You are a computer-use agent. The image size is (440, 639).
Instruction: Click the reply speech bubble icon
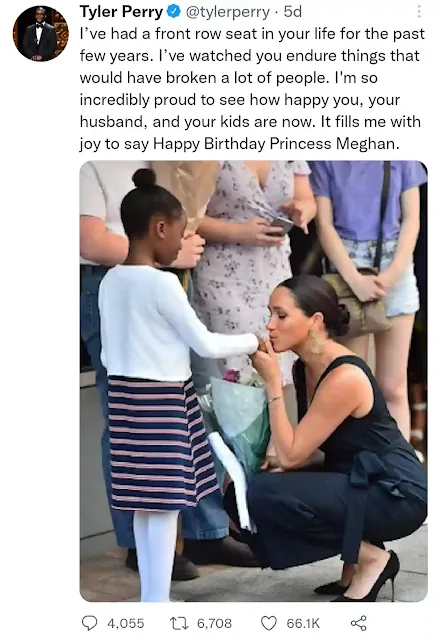[90, 623]
